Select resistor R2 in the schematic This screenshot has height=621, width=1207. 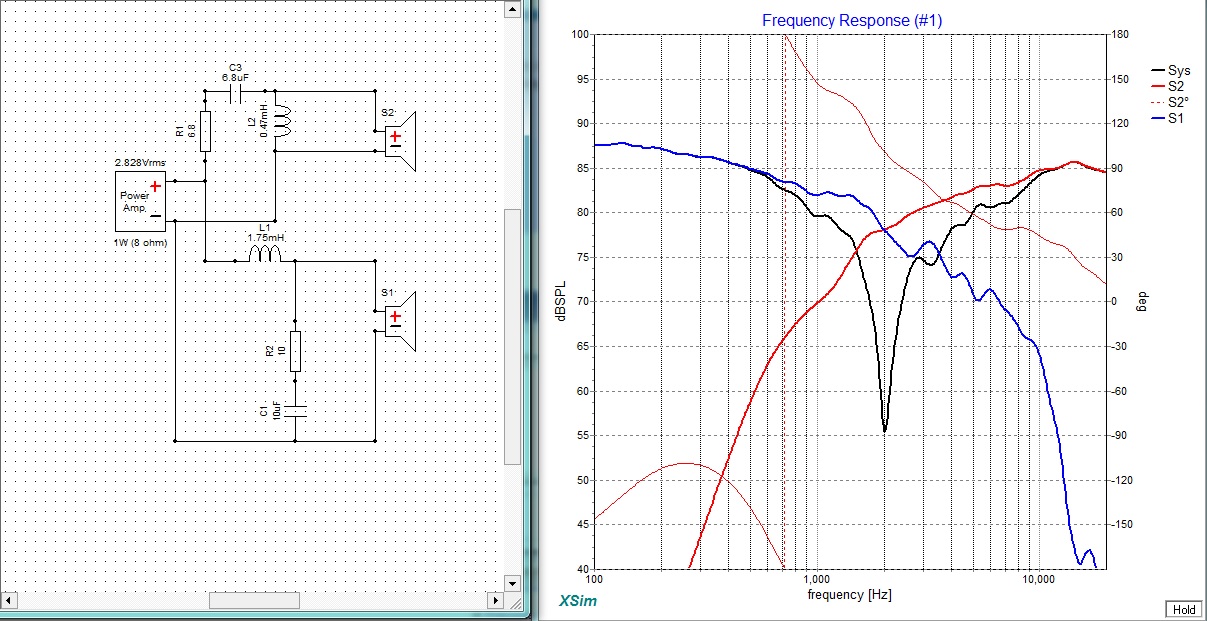point(295,351)
